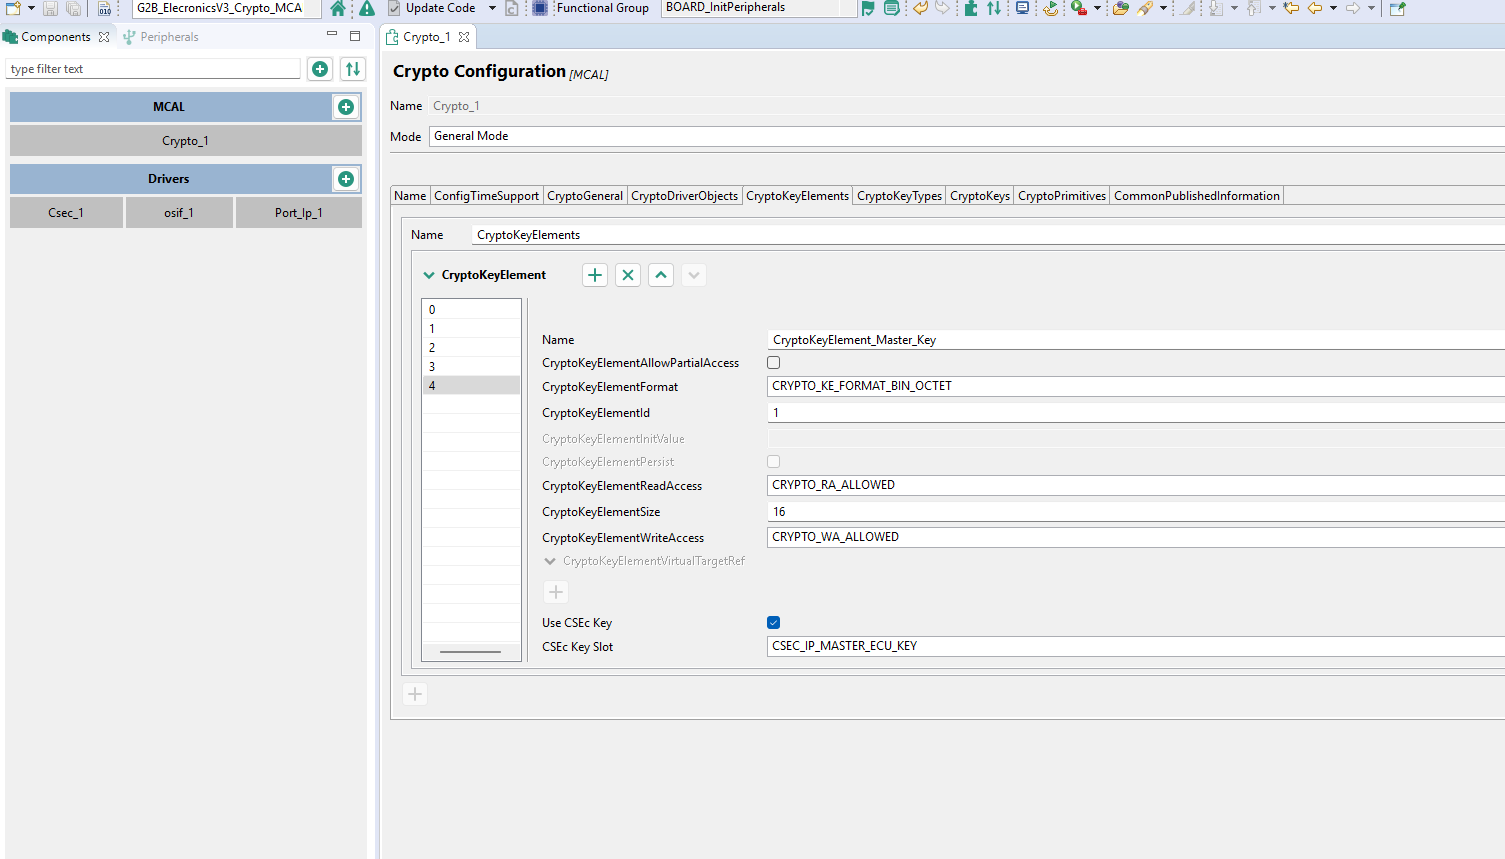Add a new CryptoKeyElement with the plus button
The width and height of the screenshot is (1505, 859).
(x=594, y=274)
